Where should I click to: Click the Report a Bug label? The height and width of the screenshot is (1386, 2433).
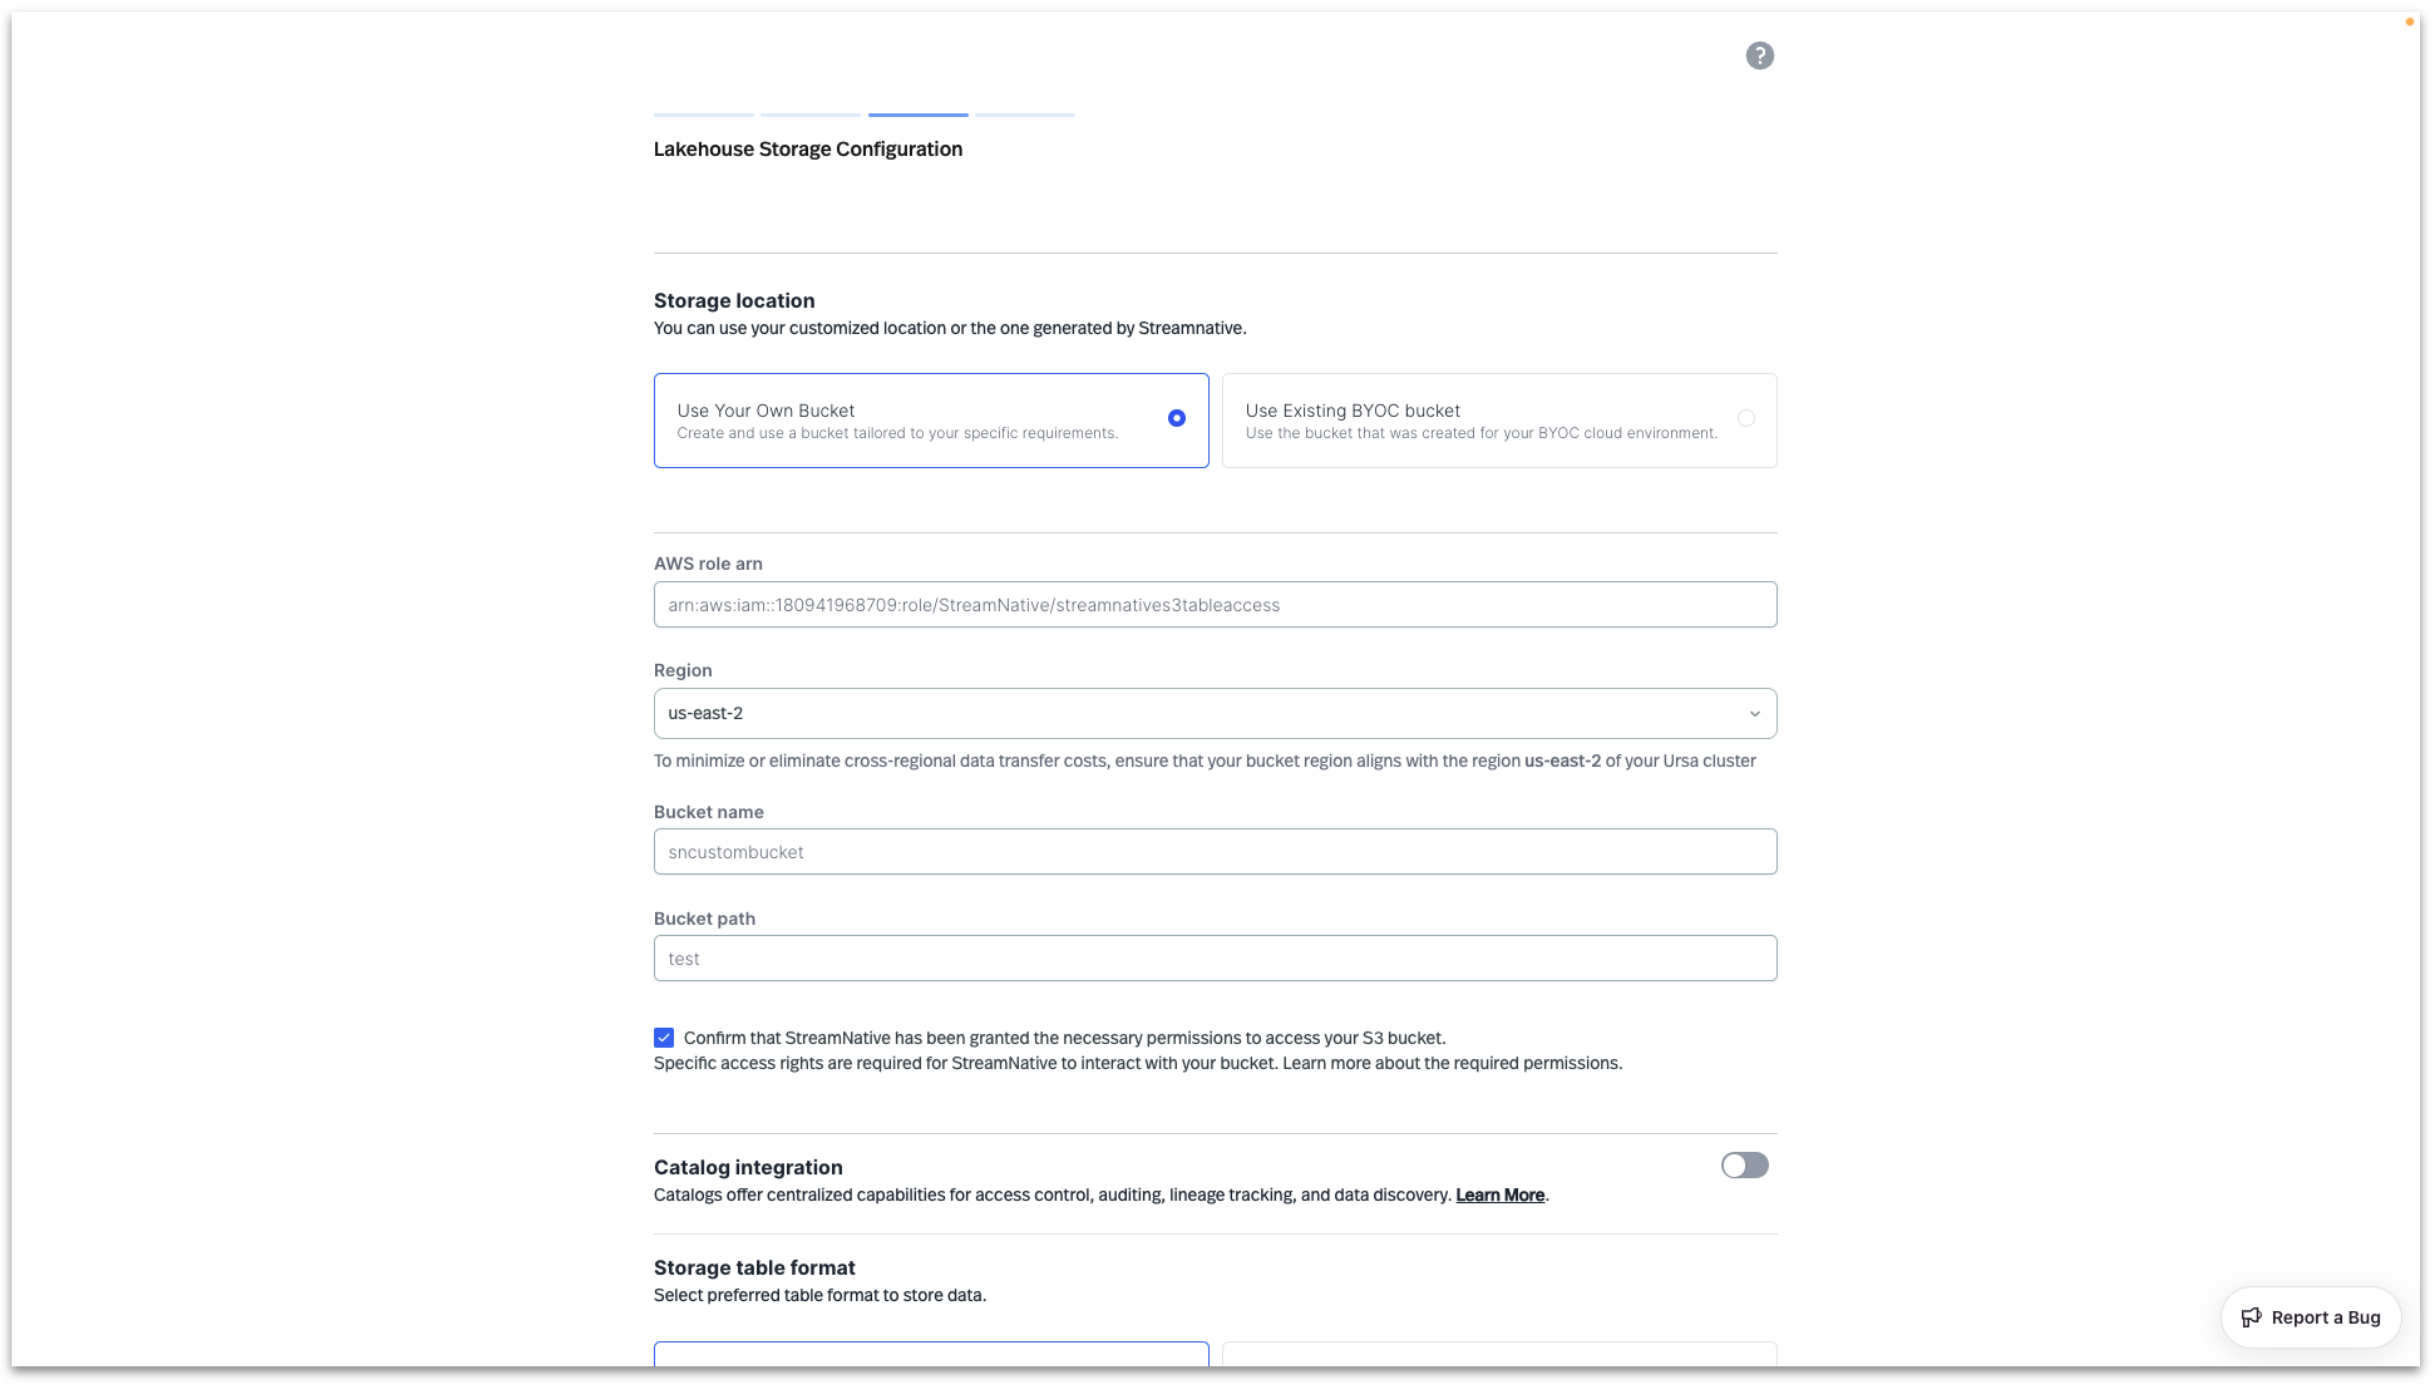pyautogui.click(x=2325, y=1317)
